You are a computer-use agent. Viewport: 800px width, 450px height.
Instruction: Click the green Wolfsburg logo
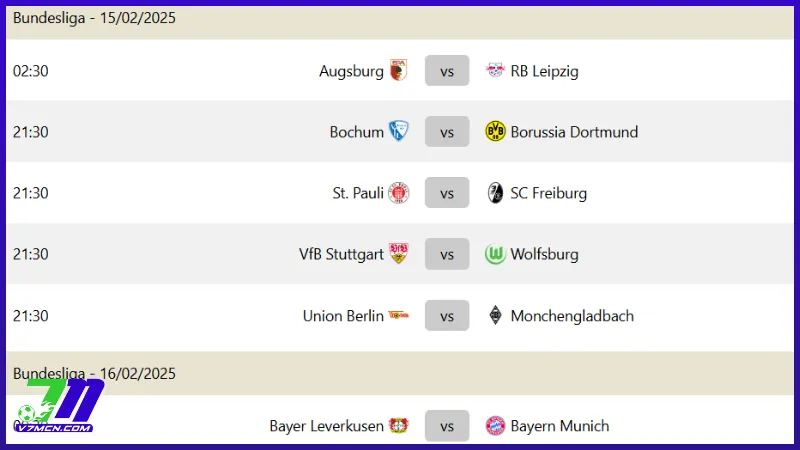point(495,254)
